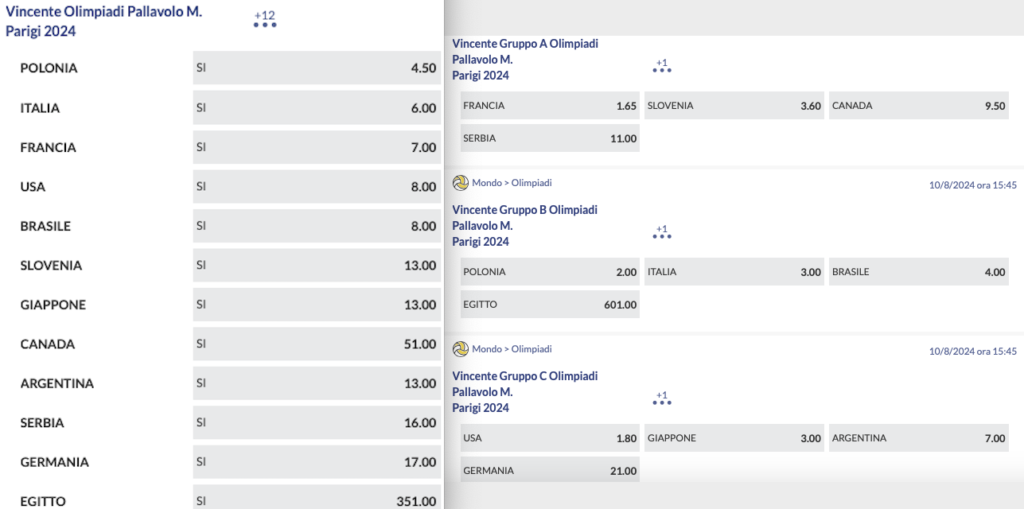Viewport: 1024px width, 509px height.
Task: Select Italia Group B odds 3.00
Action: [x=735, y=272]
